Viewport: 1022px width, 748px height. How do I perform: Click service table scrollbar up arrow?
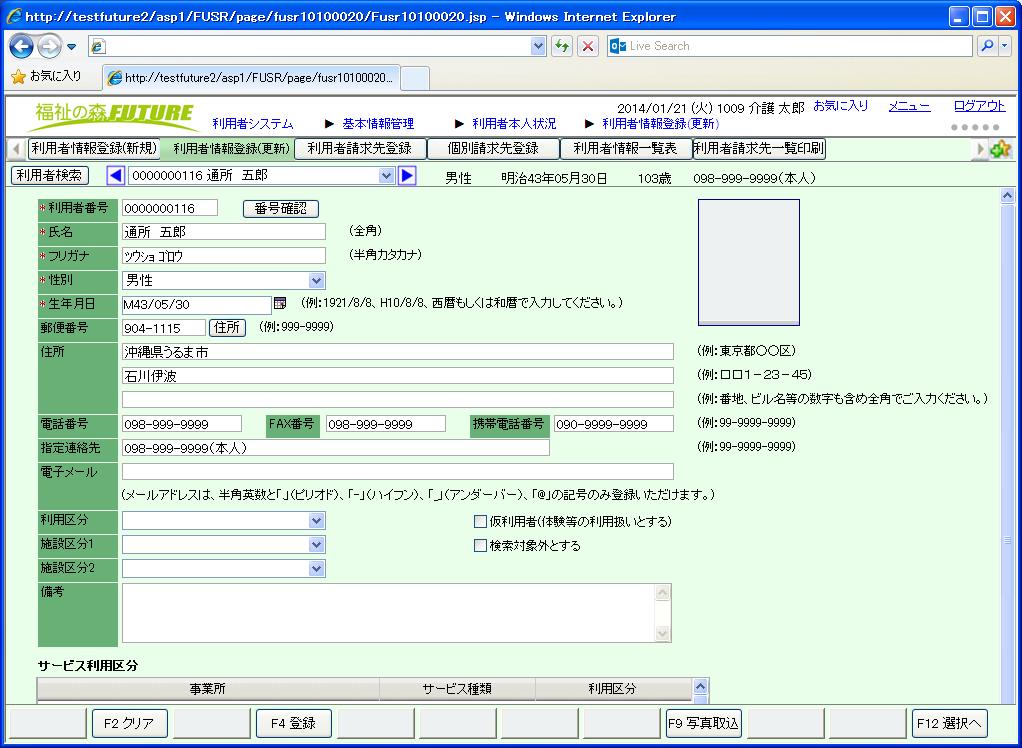pyautogui.click(x=701, y=686)
